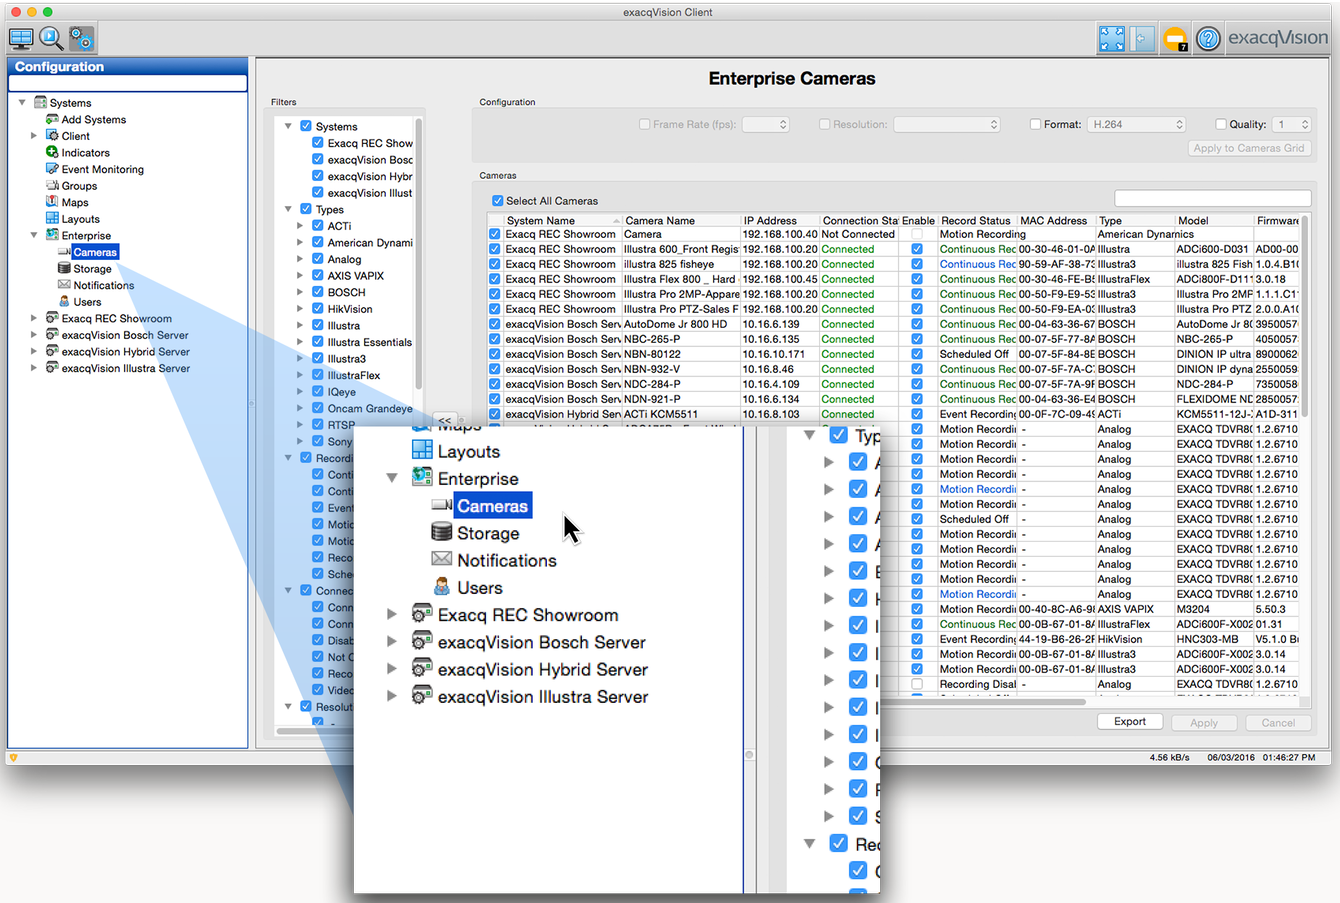Uncheck the HikVision type filter
Image resolution: width=1340 pixels, height=903 pixels.
click(318, 309)
